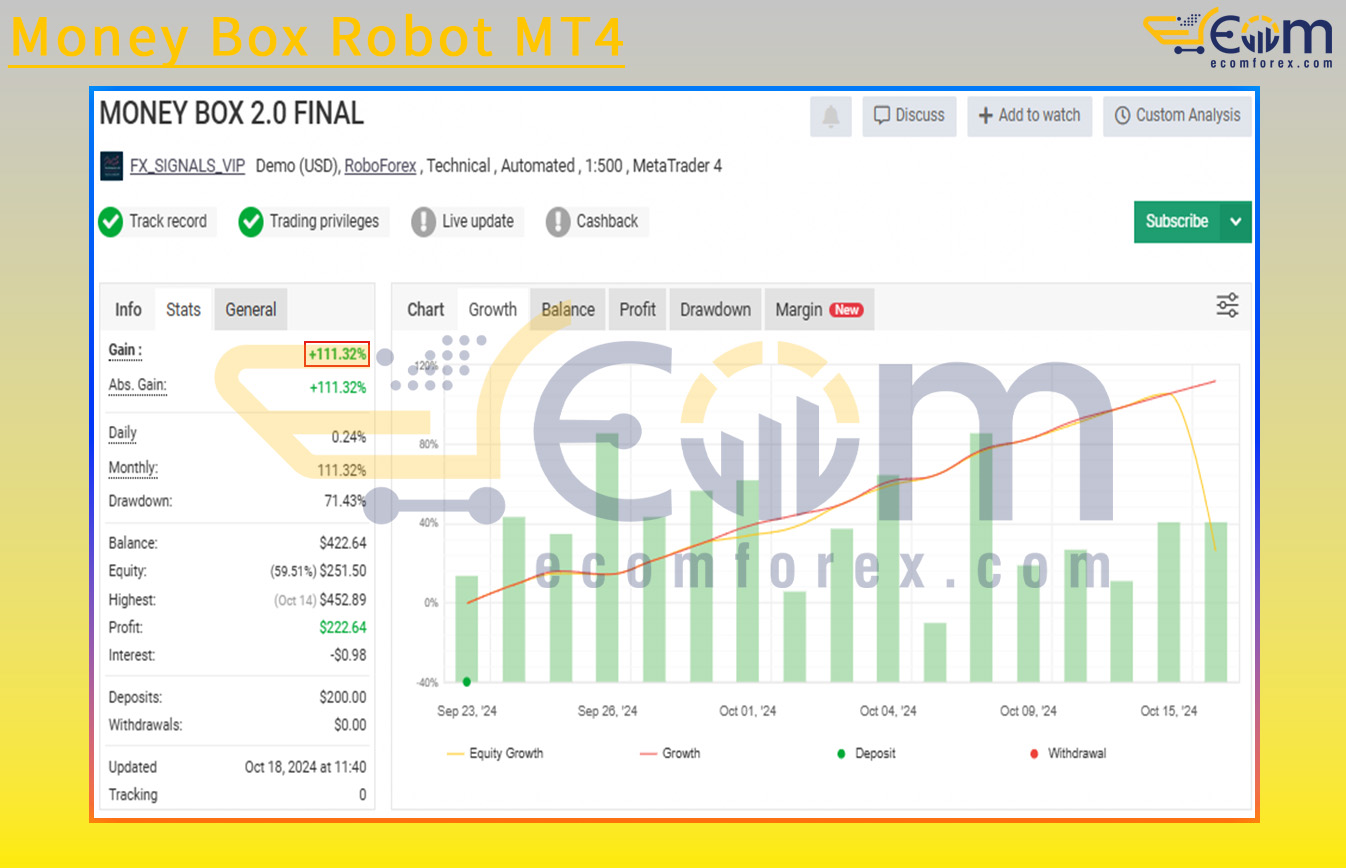Image resolution: width=1346 pixels, height=868 pixels.
Task: Open the Profit chart tab
Action: (637, 310)
